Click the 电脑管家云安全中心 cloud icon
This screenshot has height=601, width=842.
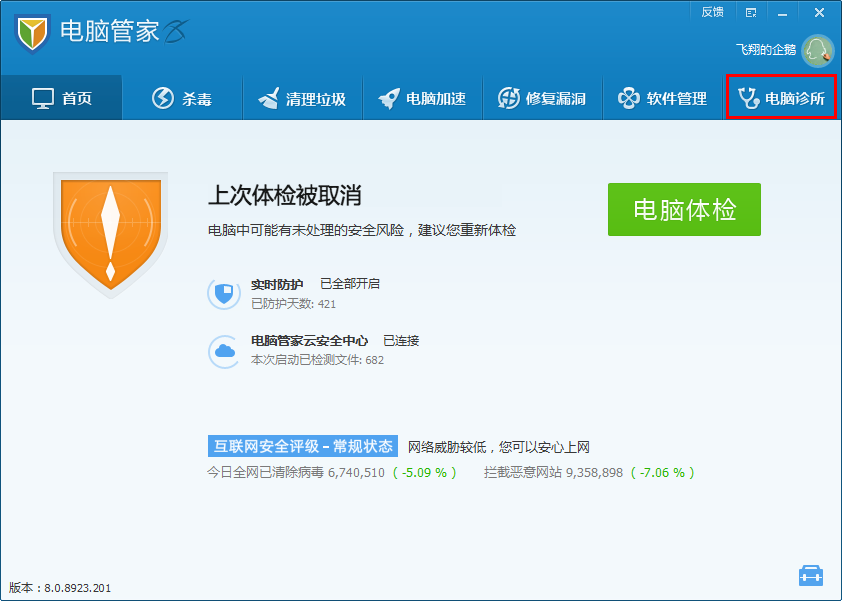[x=224, y=351]
